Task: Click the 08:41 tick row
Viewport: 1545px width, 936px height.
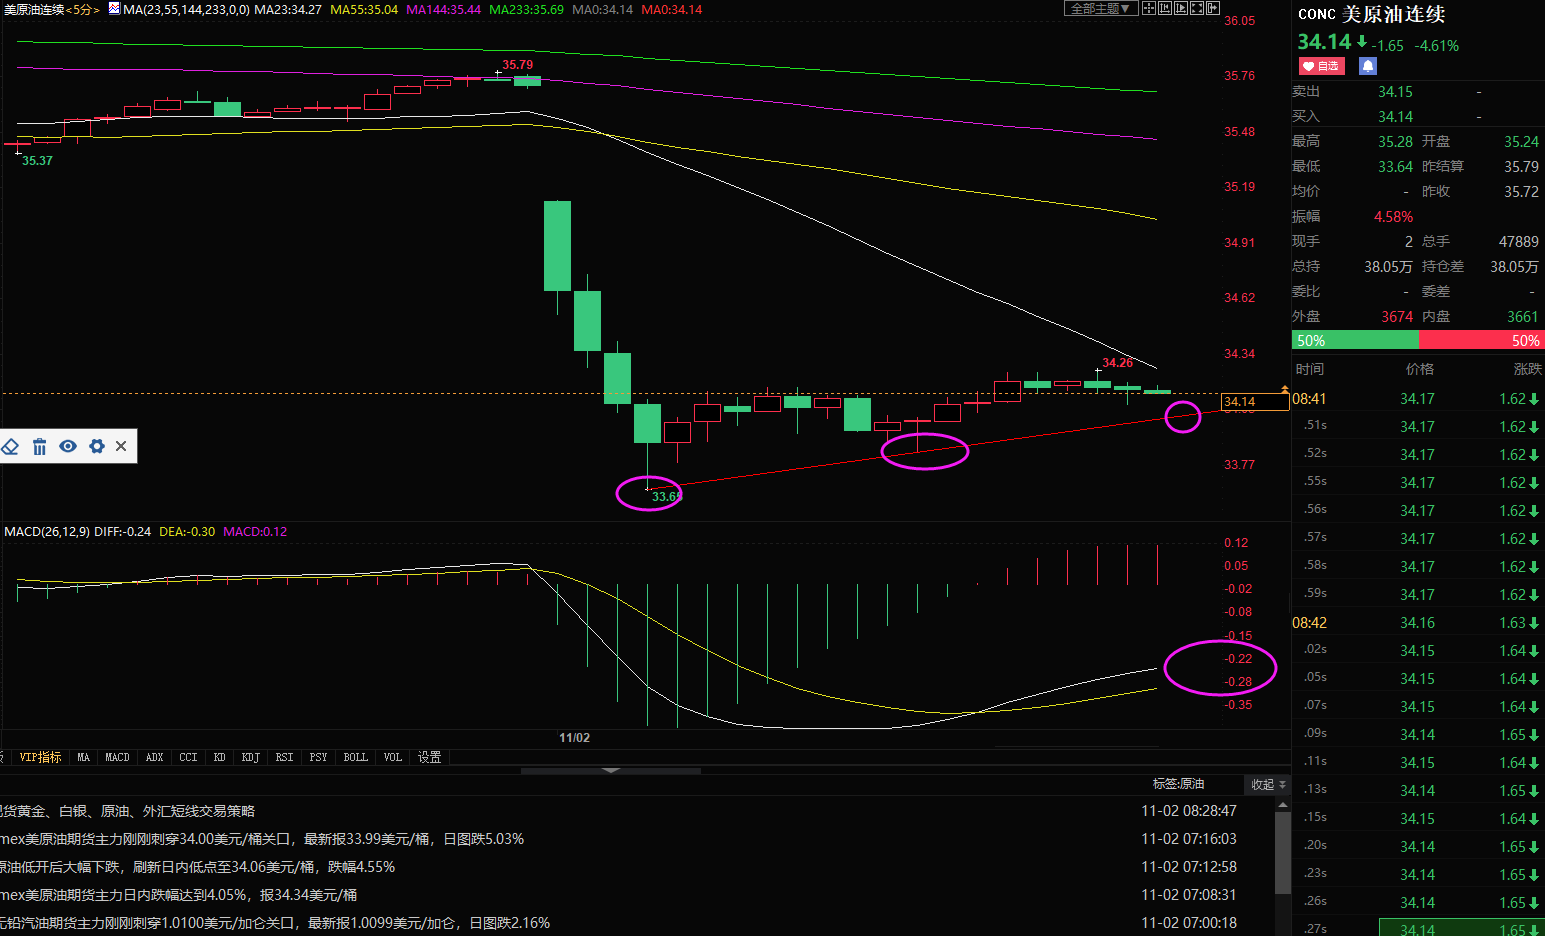Action: tap(1418, 398)
